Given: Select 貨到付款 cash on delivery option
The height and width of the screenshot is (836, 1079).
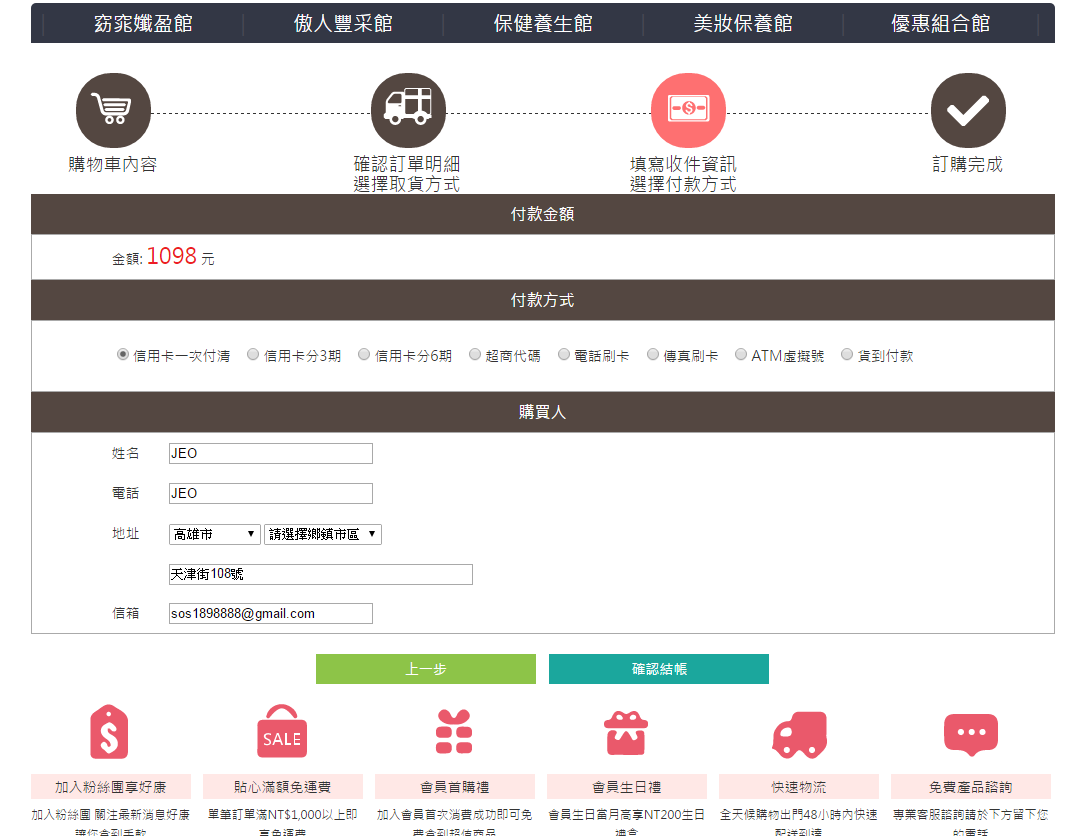Looking at the screenshot, I should [x=847, y=355].
